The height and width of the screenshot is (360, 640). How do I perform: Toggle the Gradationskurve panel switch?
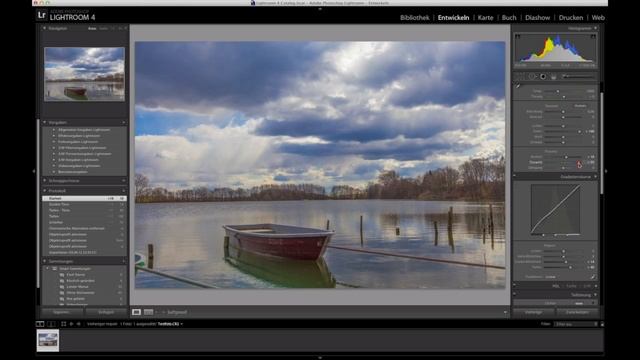515,177
